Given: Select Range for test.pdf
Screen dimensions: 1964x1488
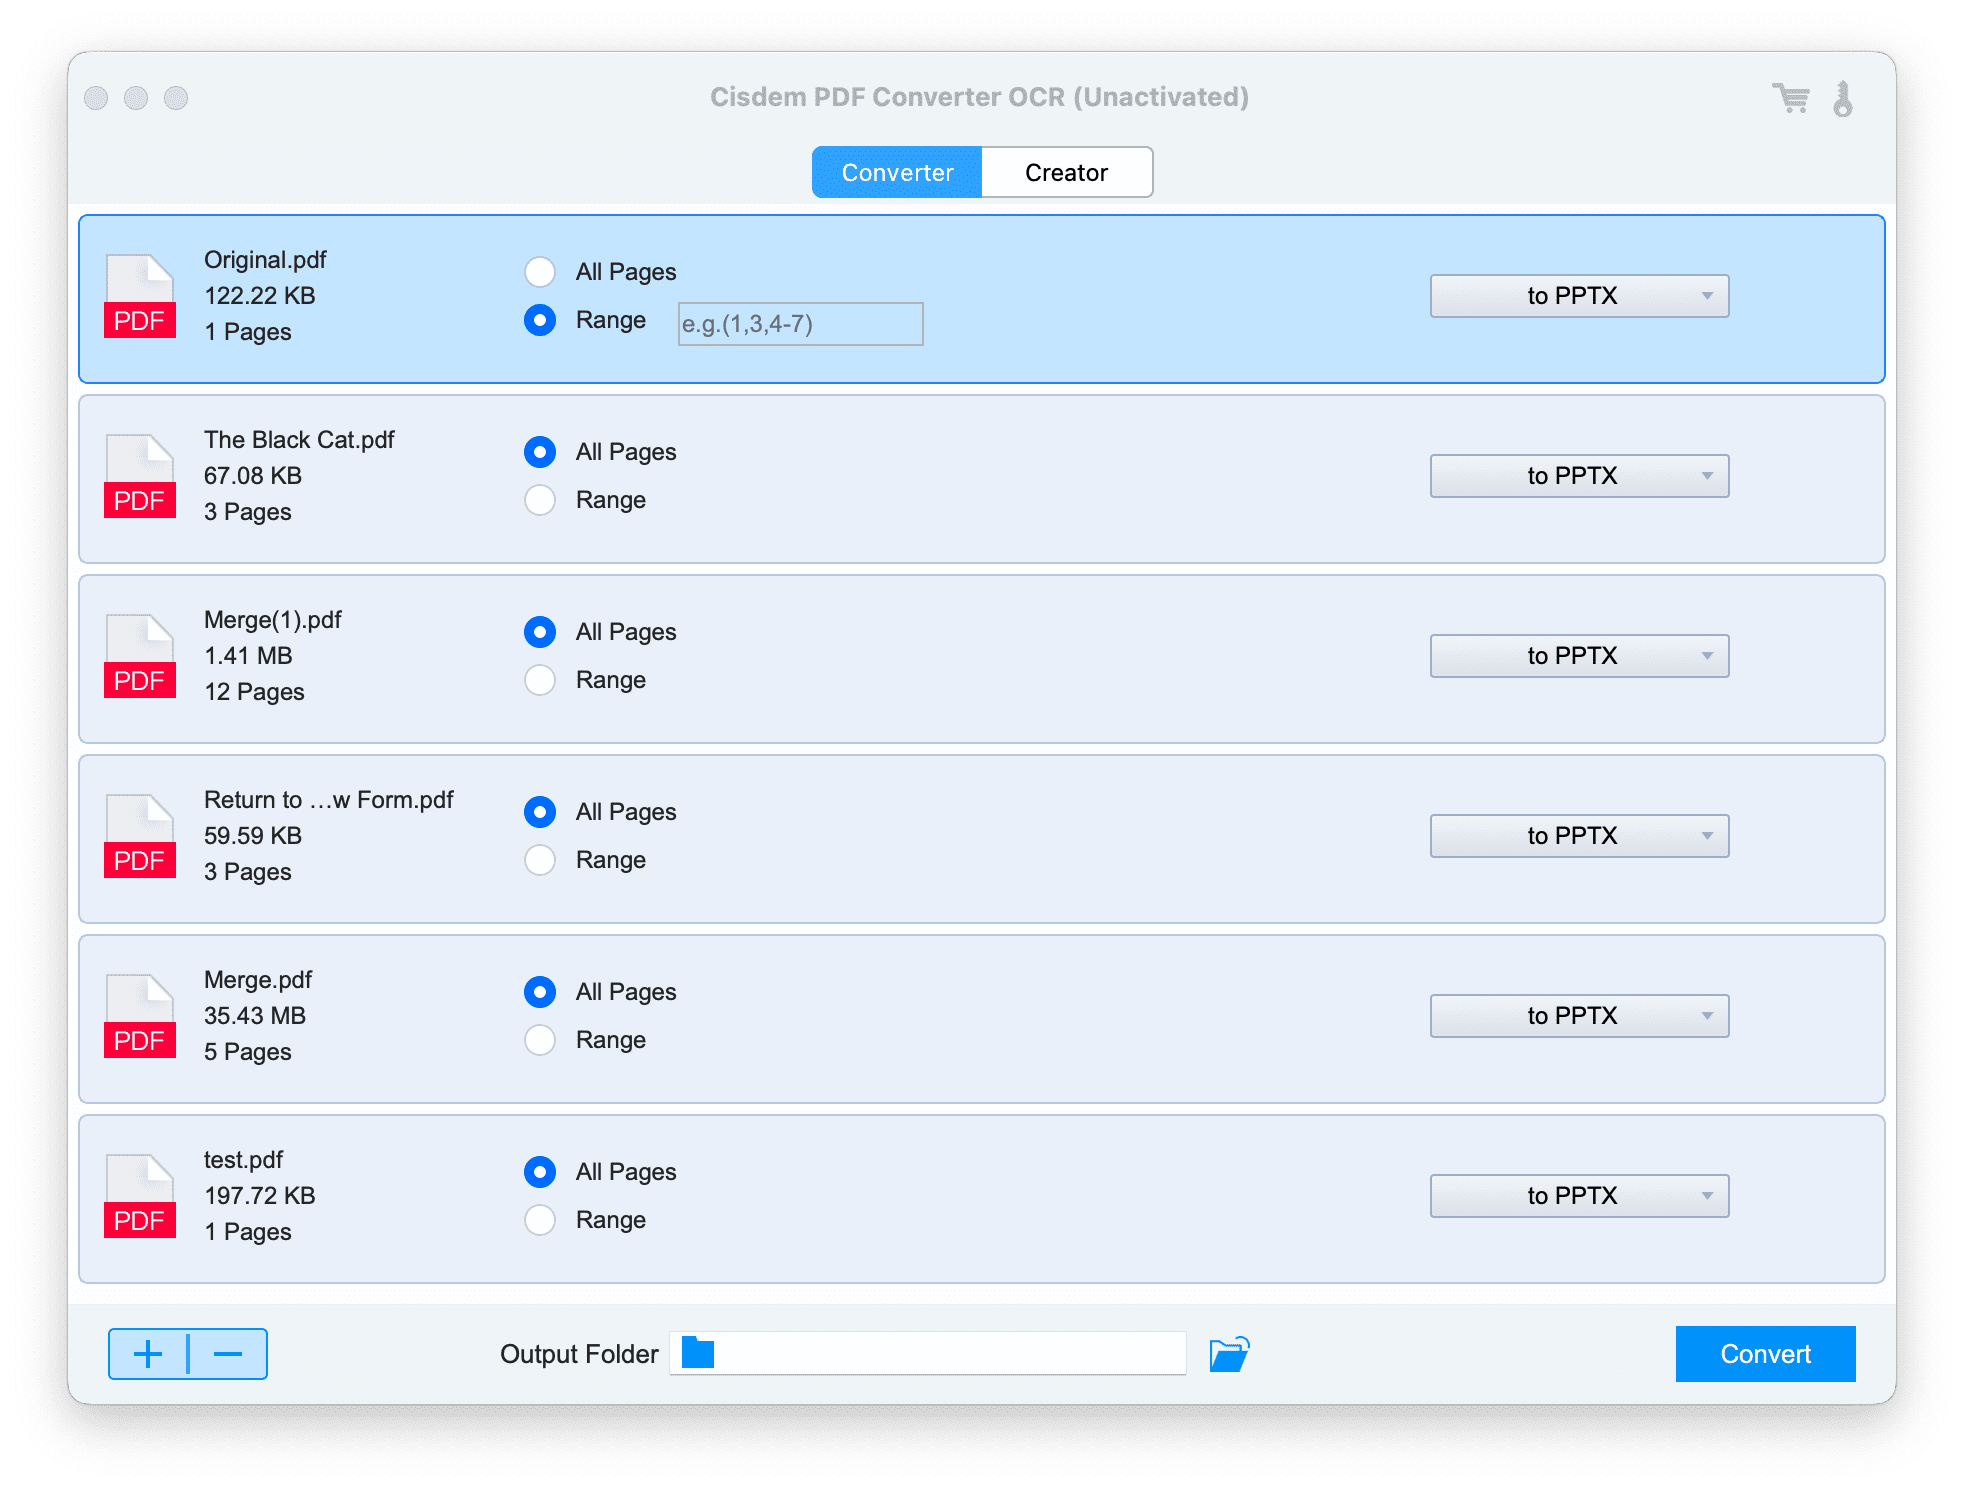Looking at the screenshot, I should 540,1220.
